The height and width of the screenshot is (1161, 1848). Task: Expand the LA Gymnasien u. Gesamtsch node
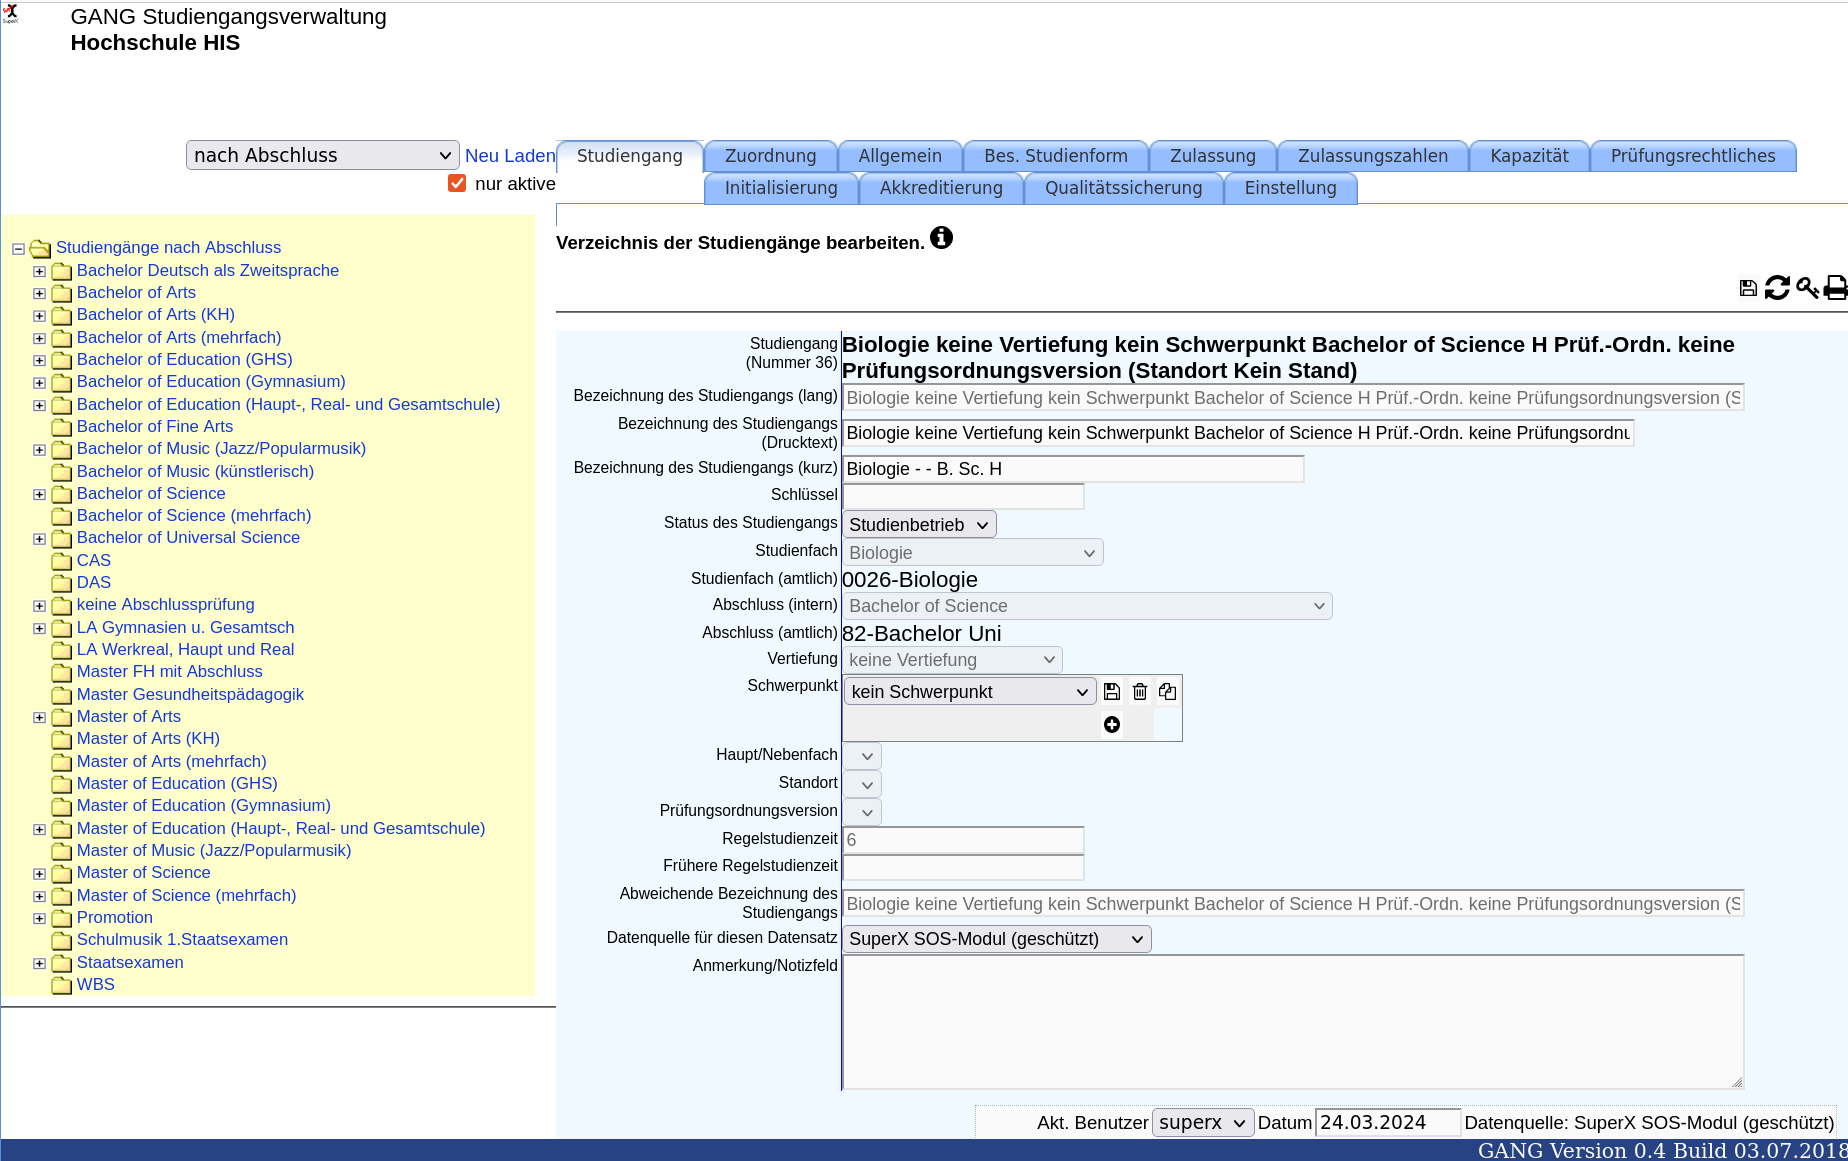(x=39, y=629)
